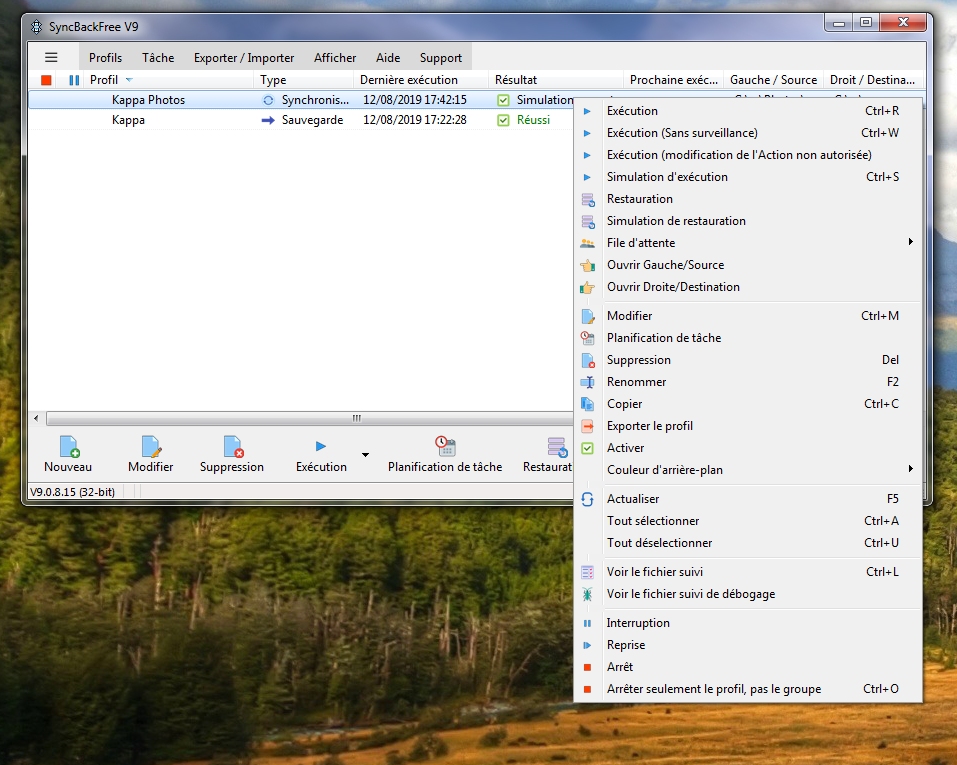
Task: Click the Restauration icon in context menu
Action: [x=588, y=199]
